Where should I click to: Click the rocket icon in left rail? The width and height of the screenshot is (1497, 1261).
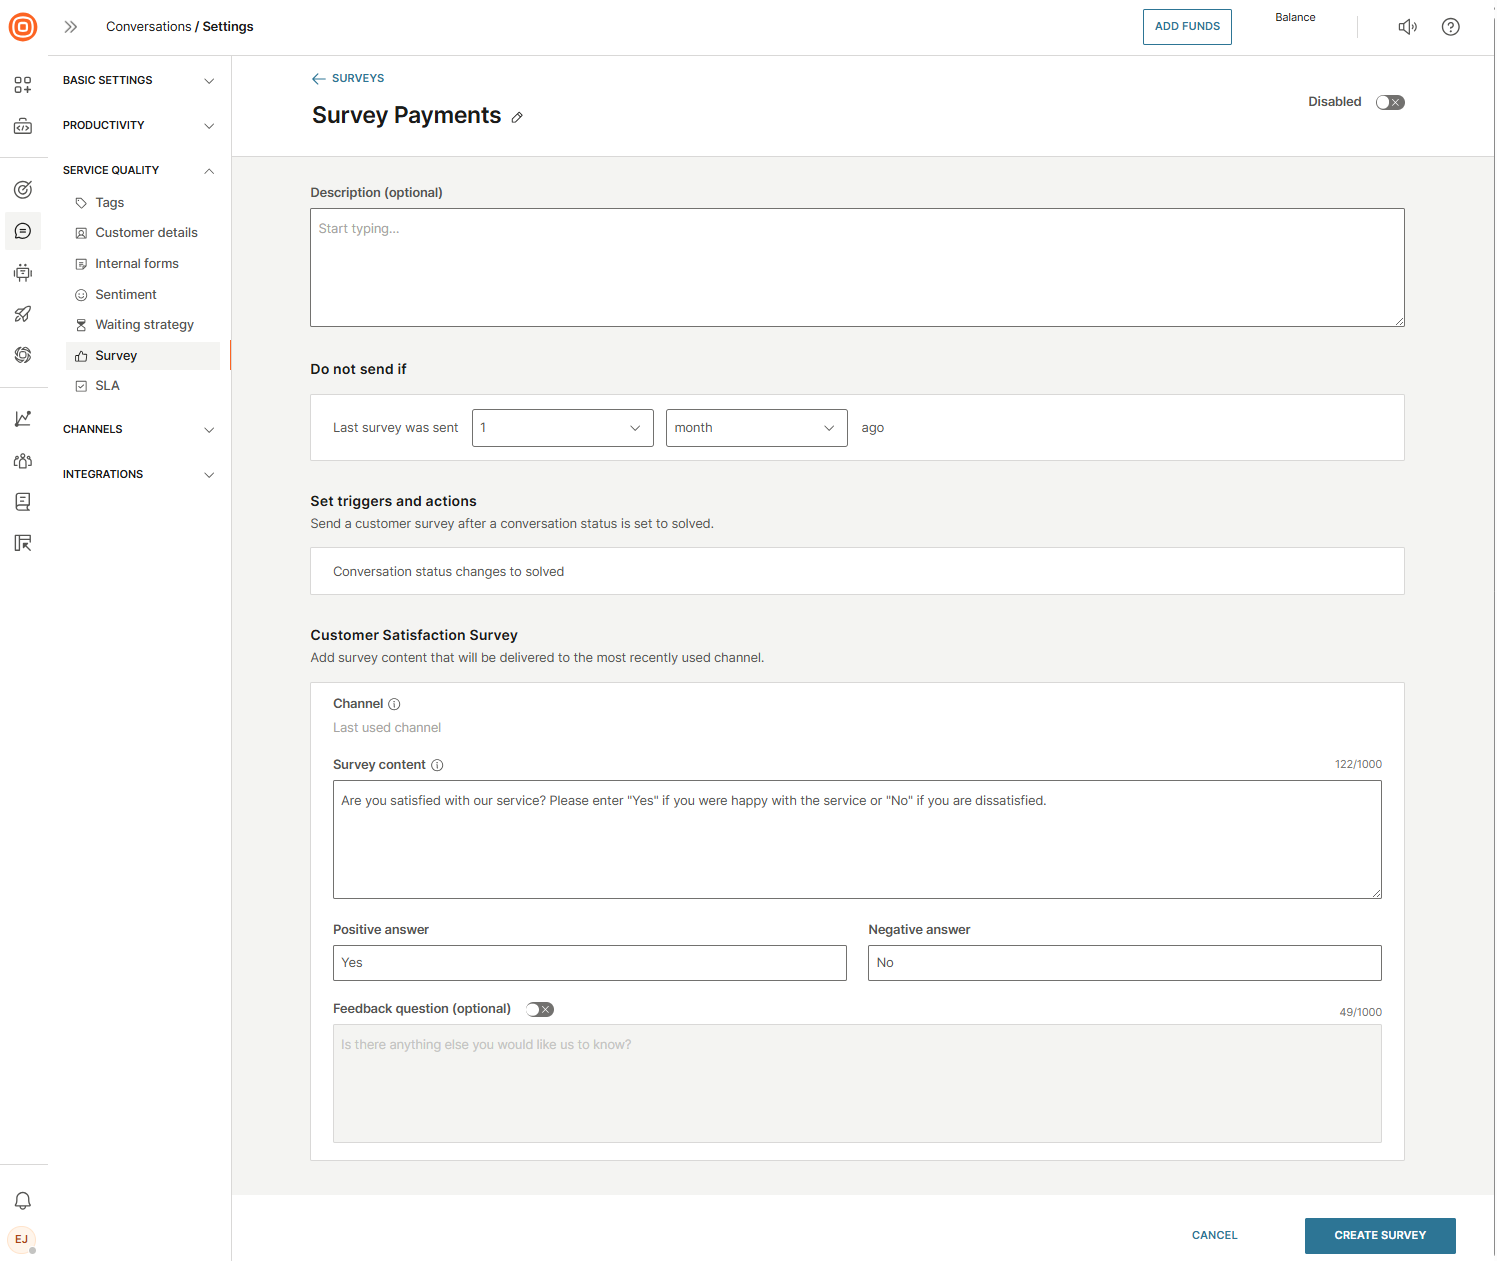[23, 314]
